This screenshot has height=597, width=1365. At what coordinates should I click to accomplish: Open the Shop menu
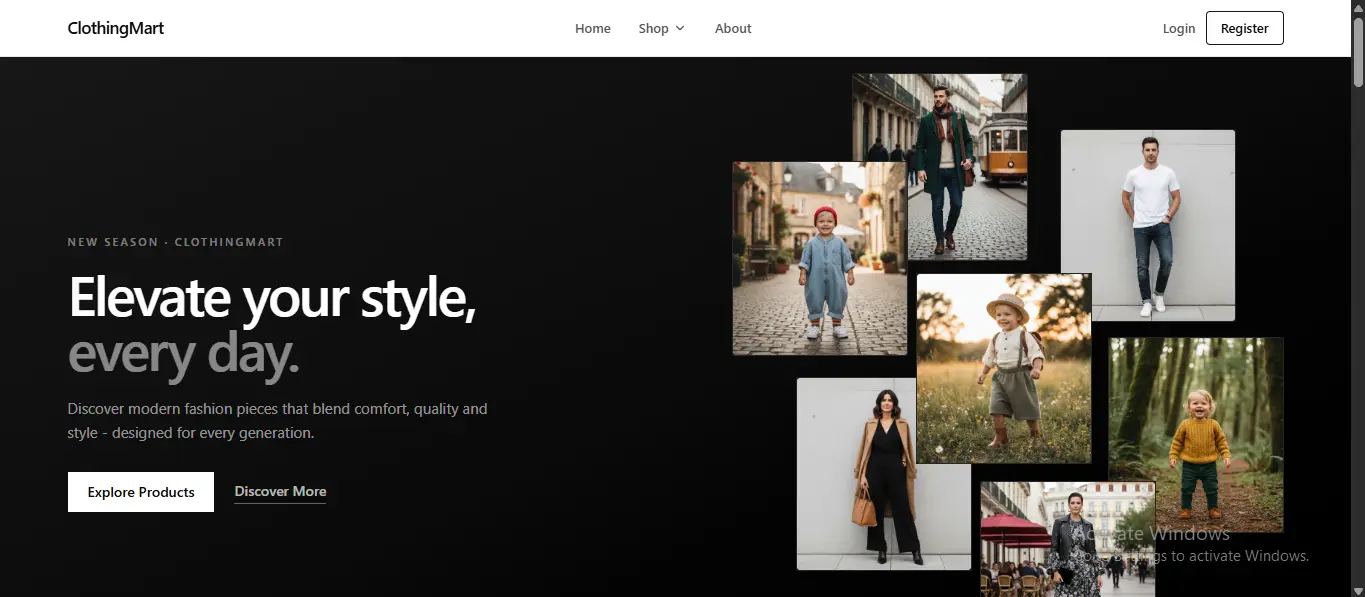(x=662, y=28)
